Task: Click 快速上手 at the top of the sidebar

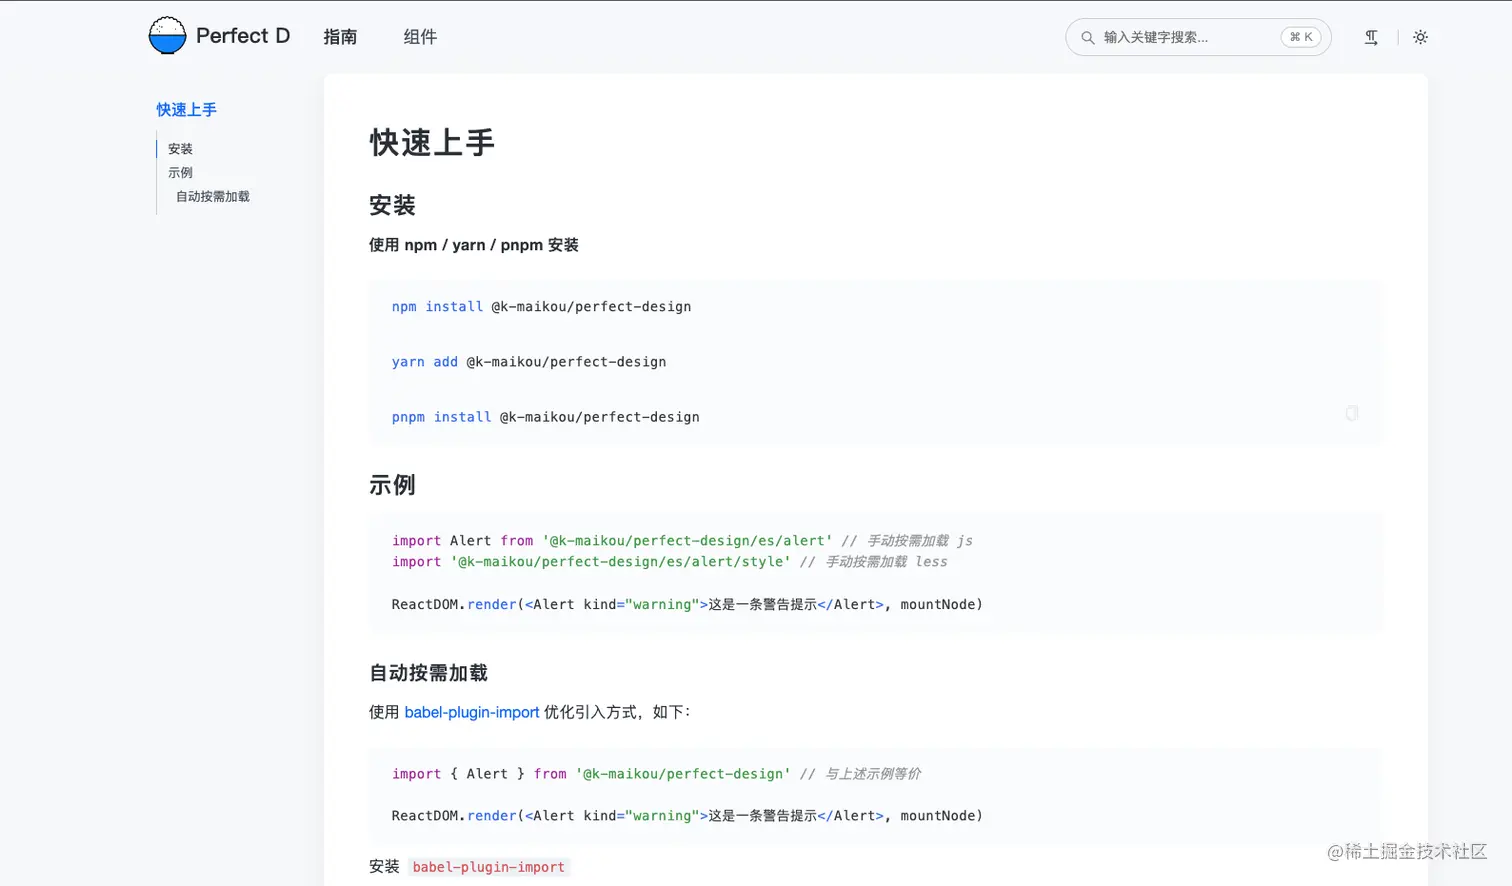Action: tap(186, 110)
